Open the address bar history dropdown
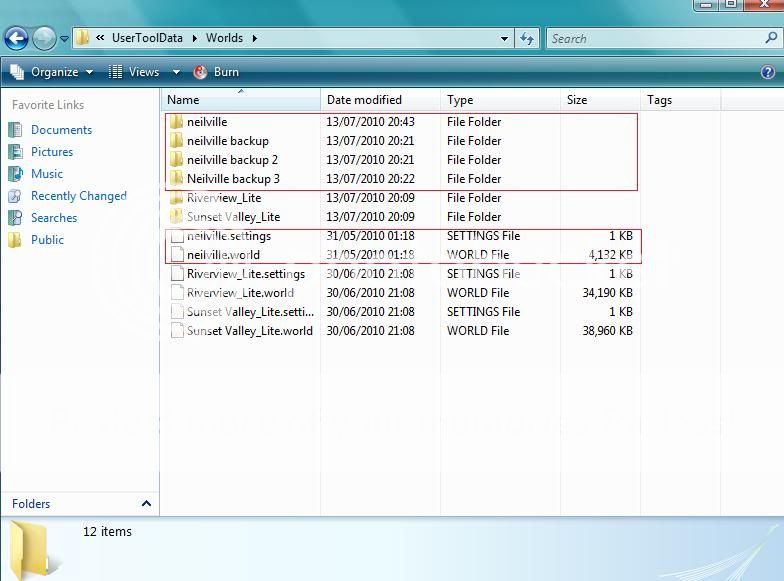 point(505,39)
